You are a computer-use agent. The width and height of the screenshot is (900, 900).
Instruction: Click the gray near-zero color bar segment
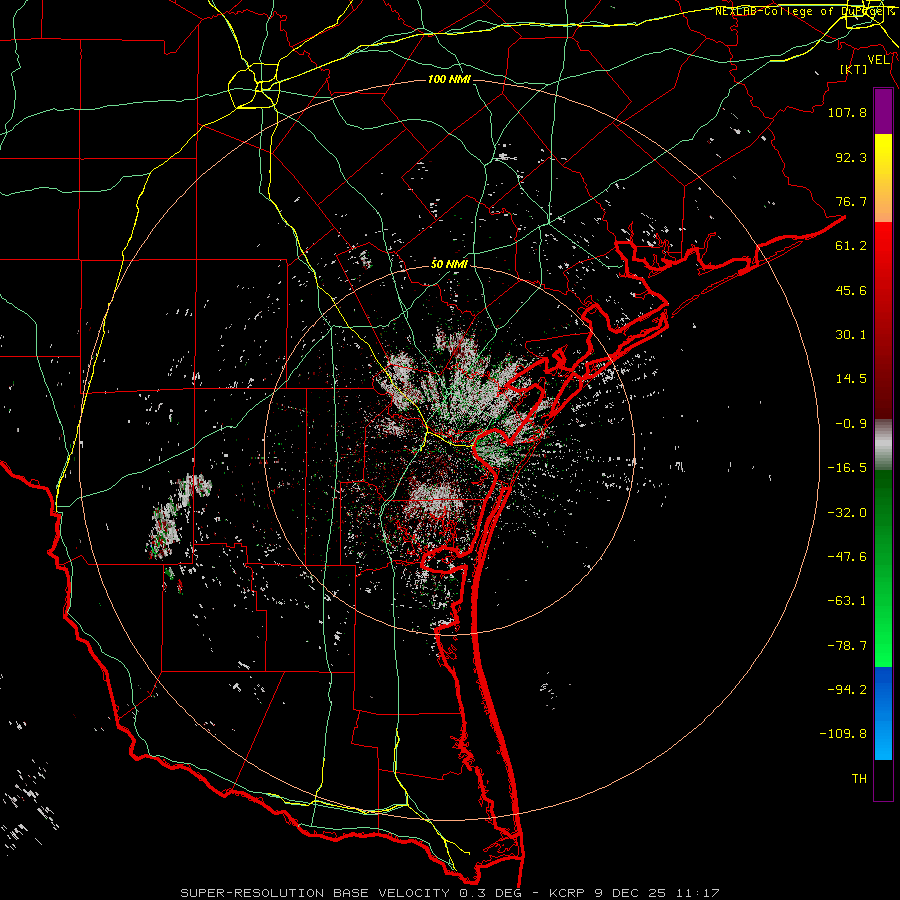883,445
